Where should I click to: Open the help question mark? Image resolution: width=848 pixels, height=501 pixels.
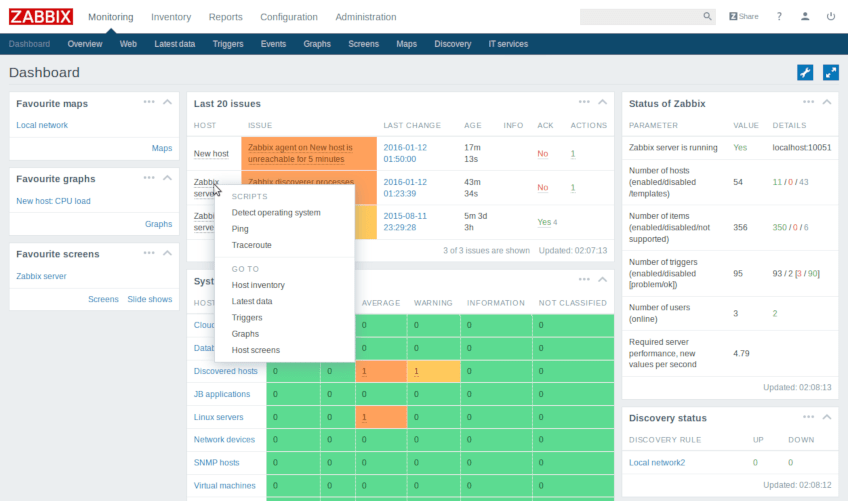point(779,16)
